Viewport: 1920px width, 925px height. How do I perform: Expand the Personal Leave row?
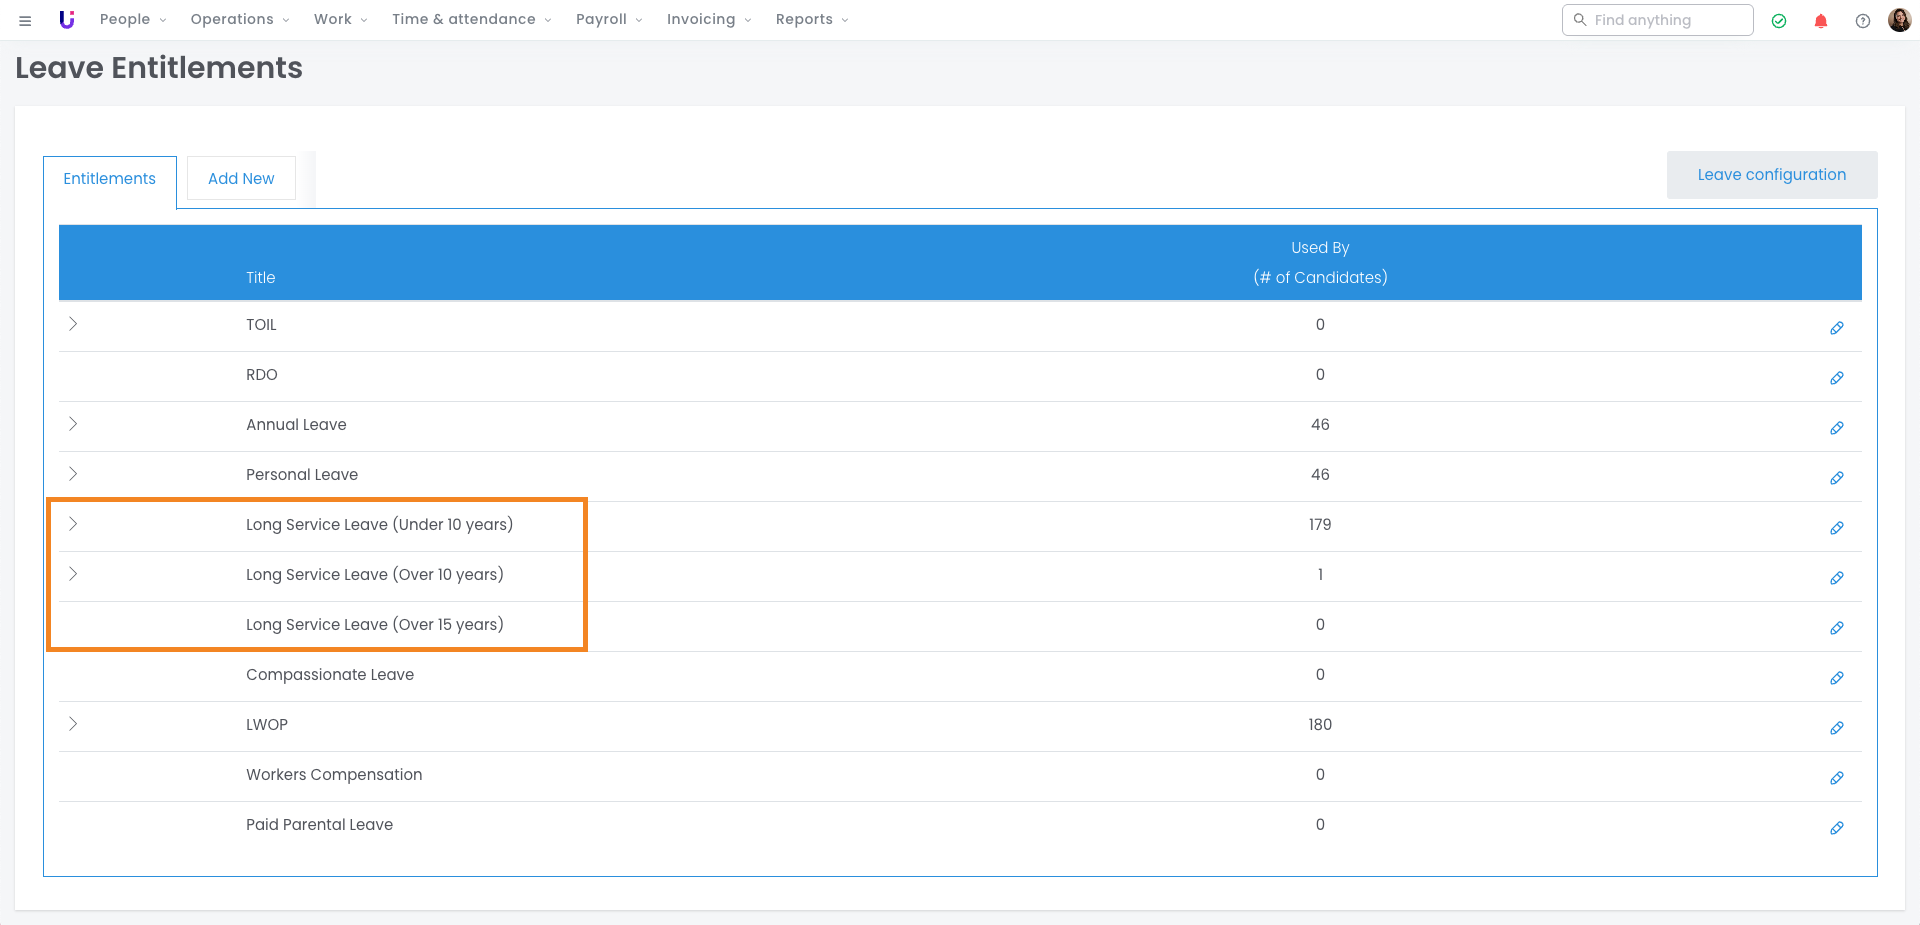(x=73, y=474)
